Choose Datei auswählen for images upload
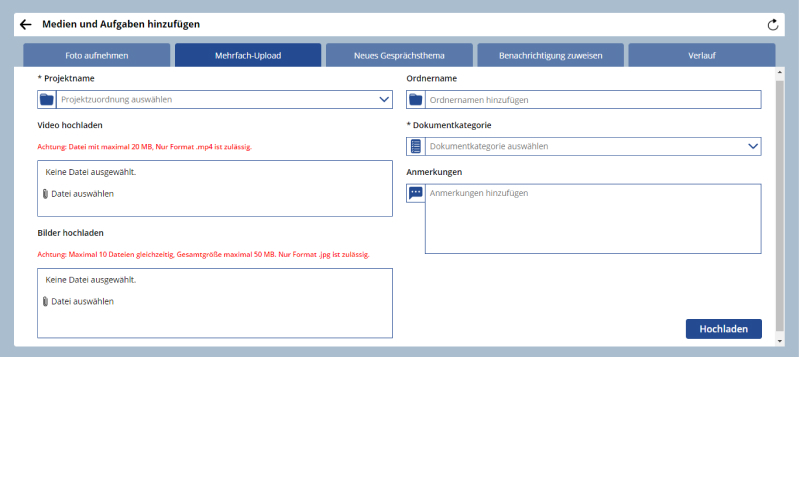This screenshot has width=800, height=500. [x=82, y=302]
